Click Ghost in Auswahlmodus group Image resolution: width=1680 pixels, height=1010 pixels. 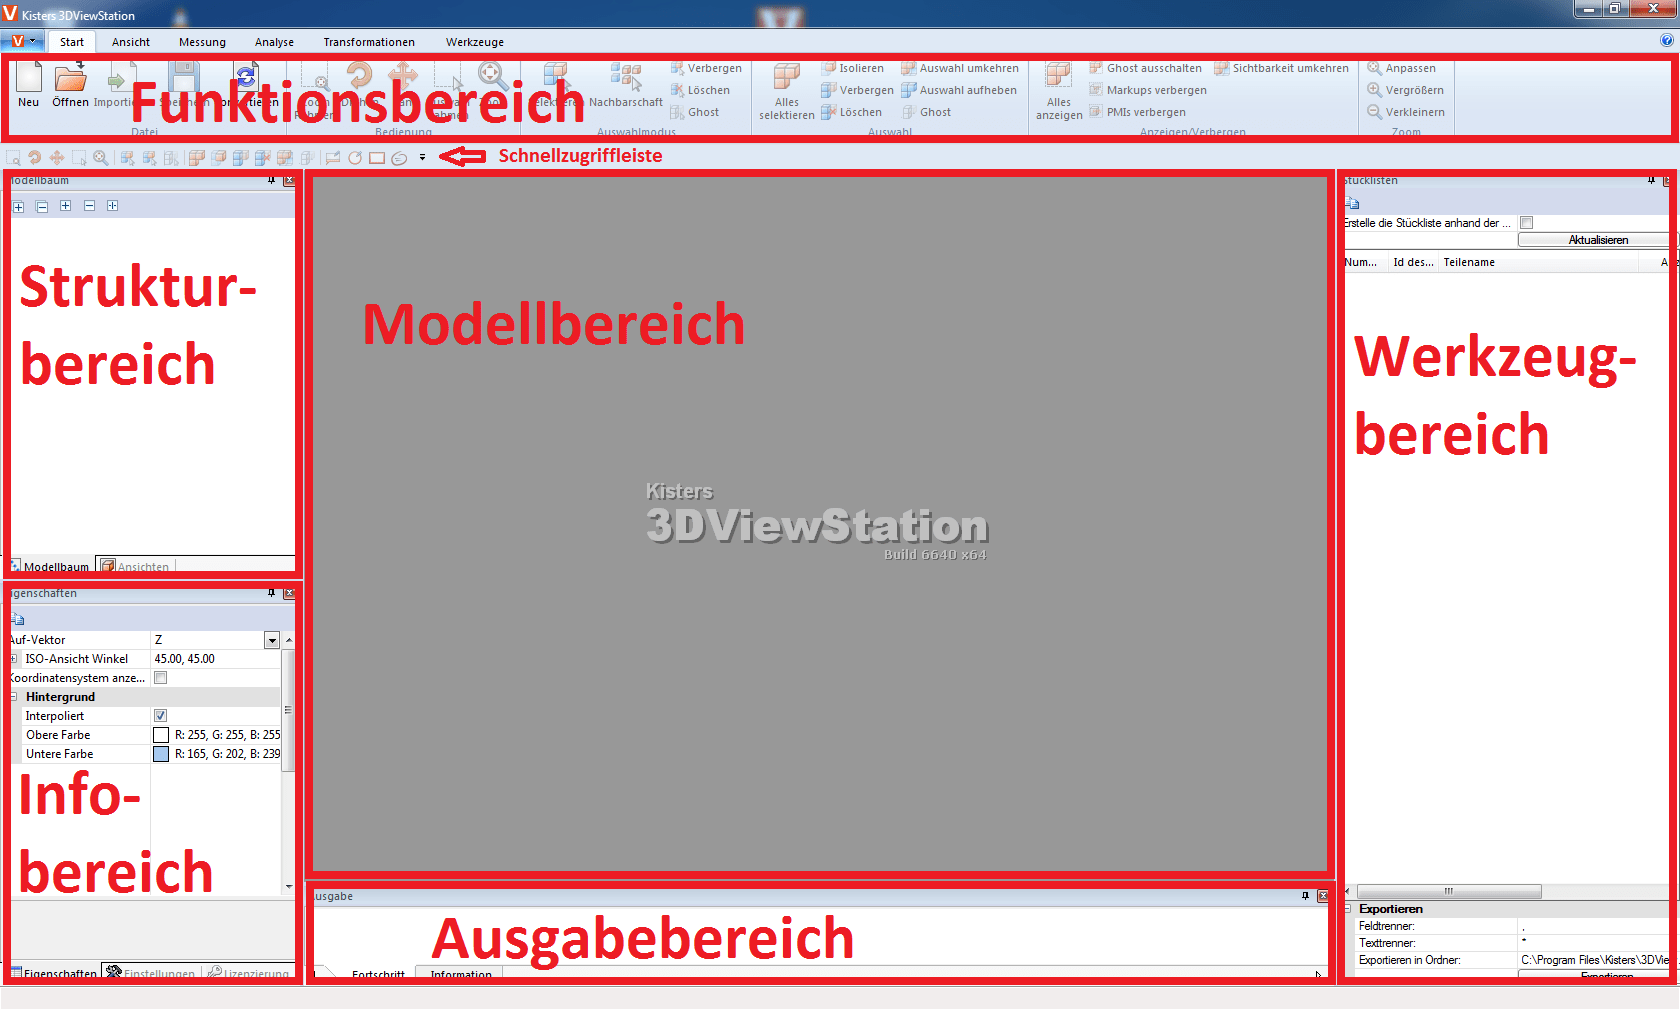[x=695, y=112]
